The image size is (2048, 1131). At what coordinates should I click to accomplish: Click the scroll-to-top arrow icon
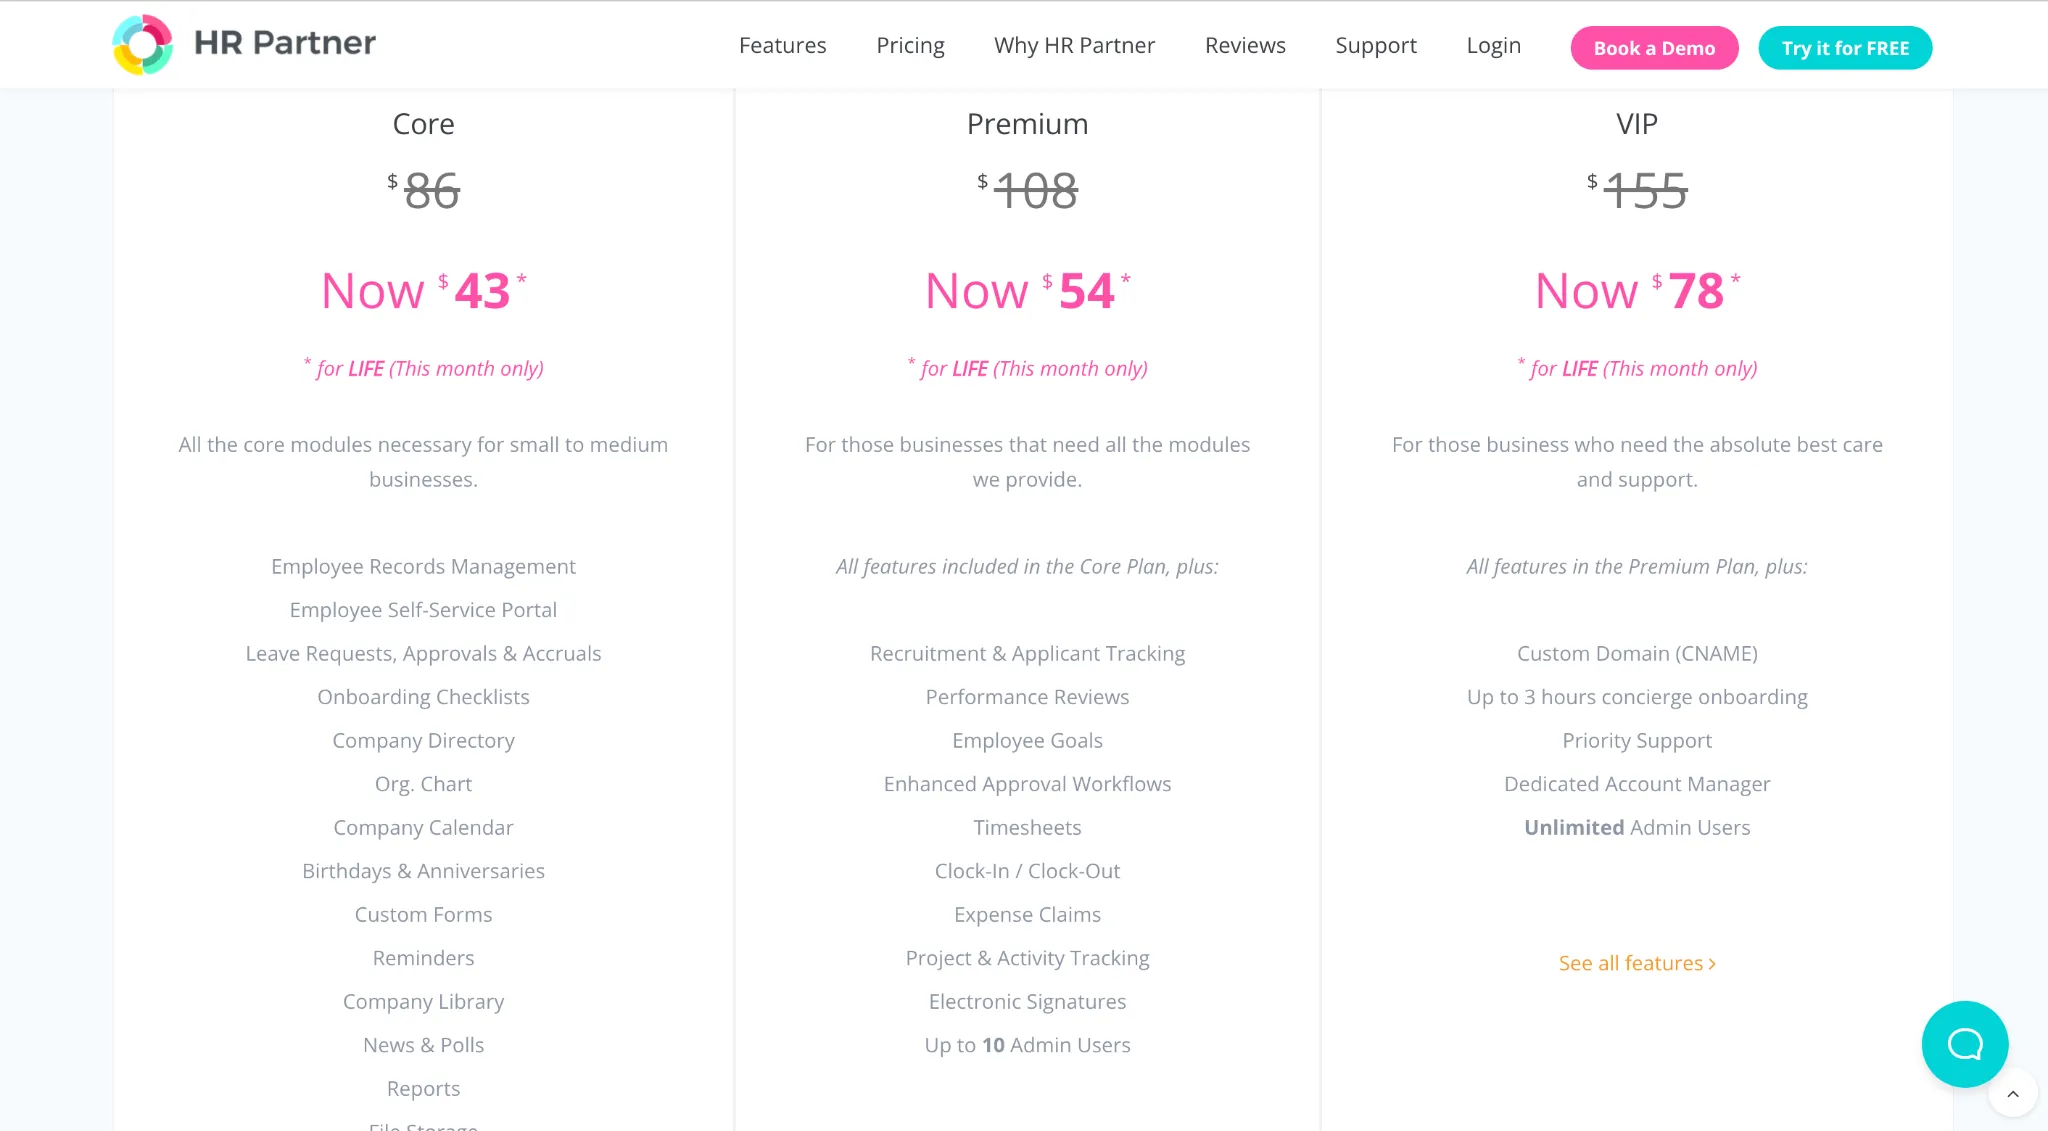click(x=2013, y=1094)
